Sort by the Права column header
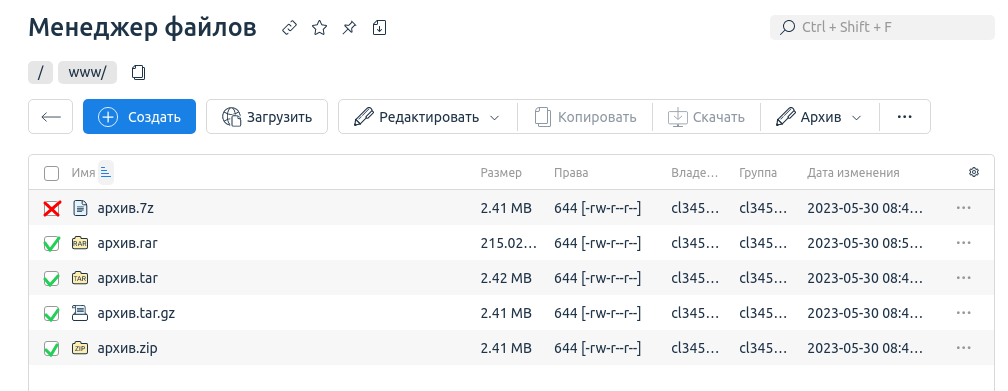The width and height of the screenshot is (1008, 391). click(x=571, y=172)
